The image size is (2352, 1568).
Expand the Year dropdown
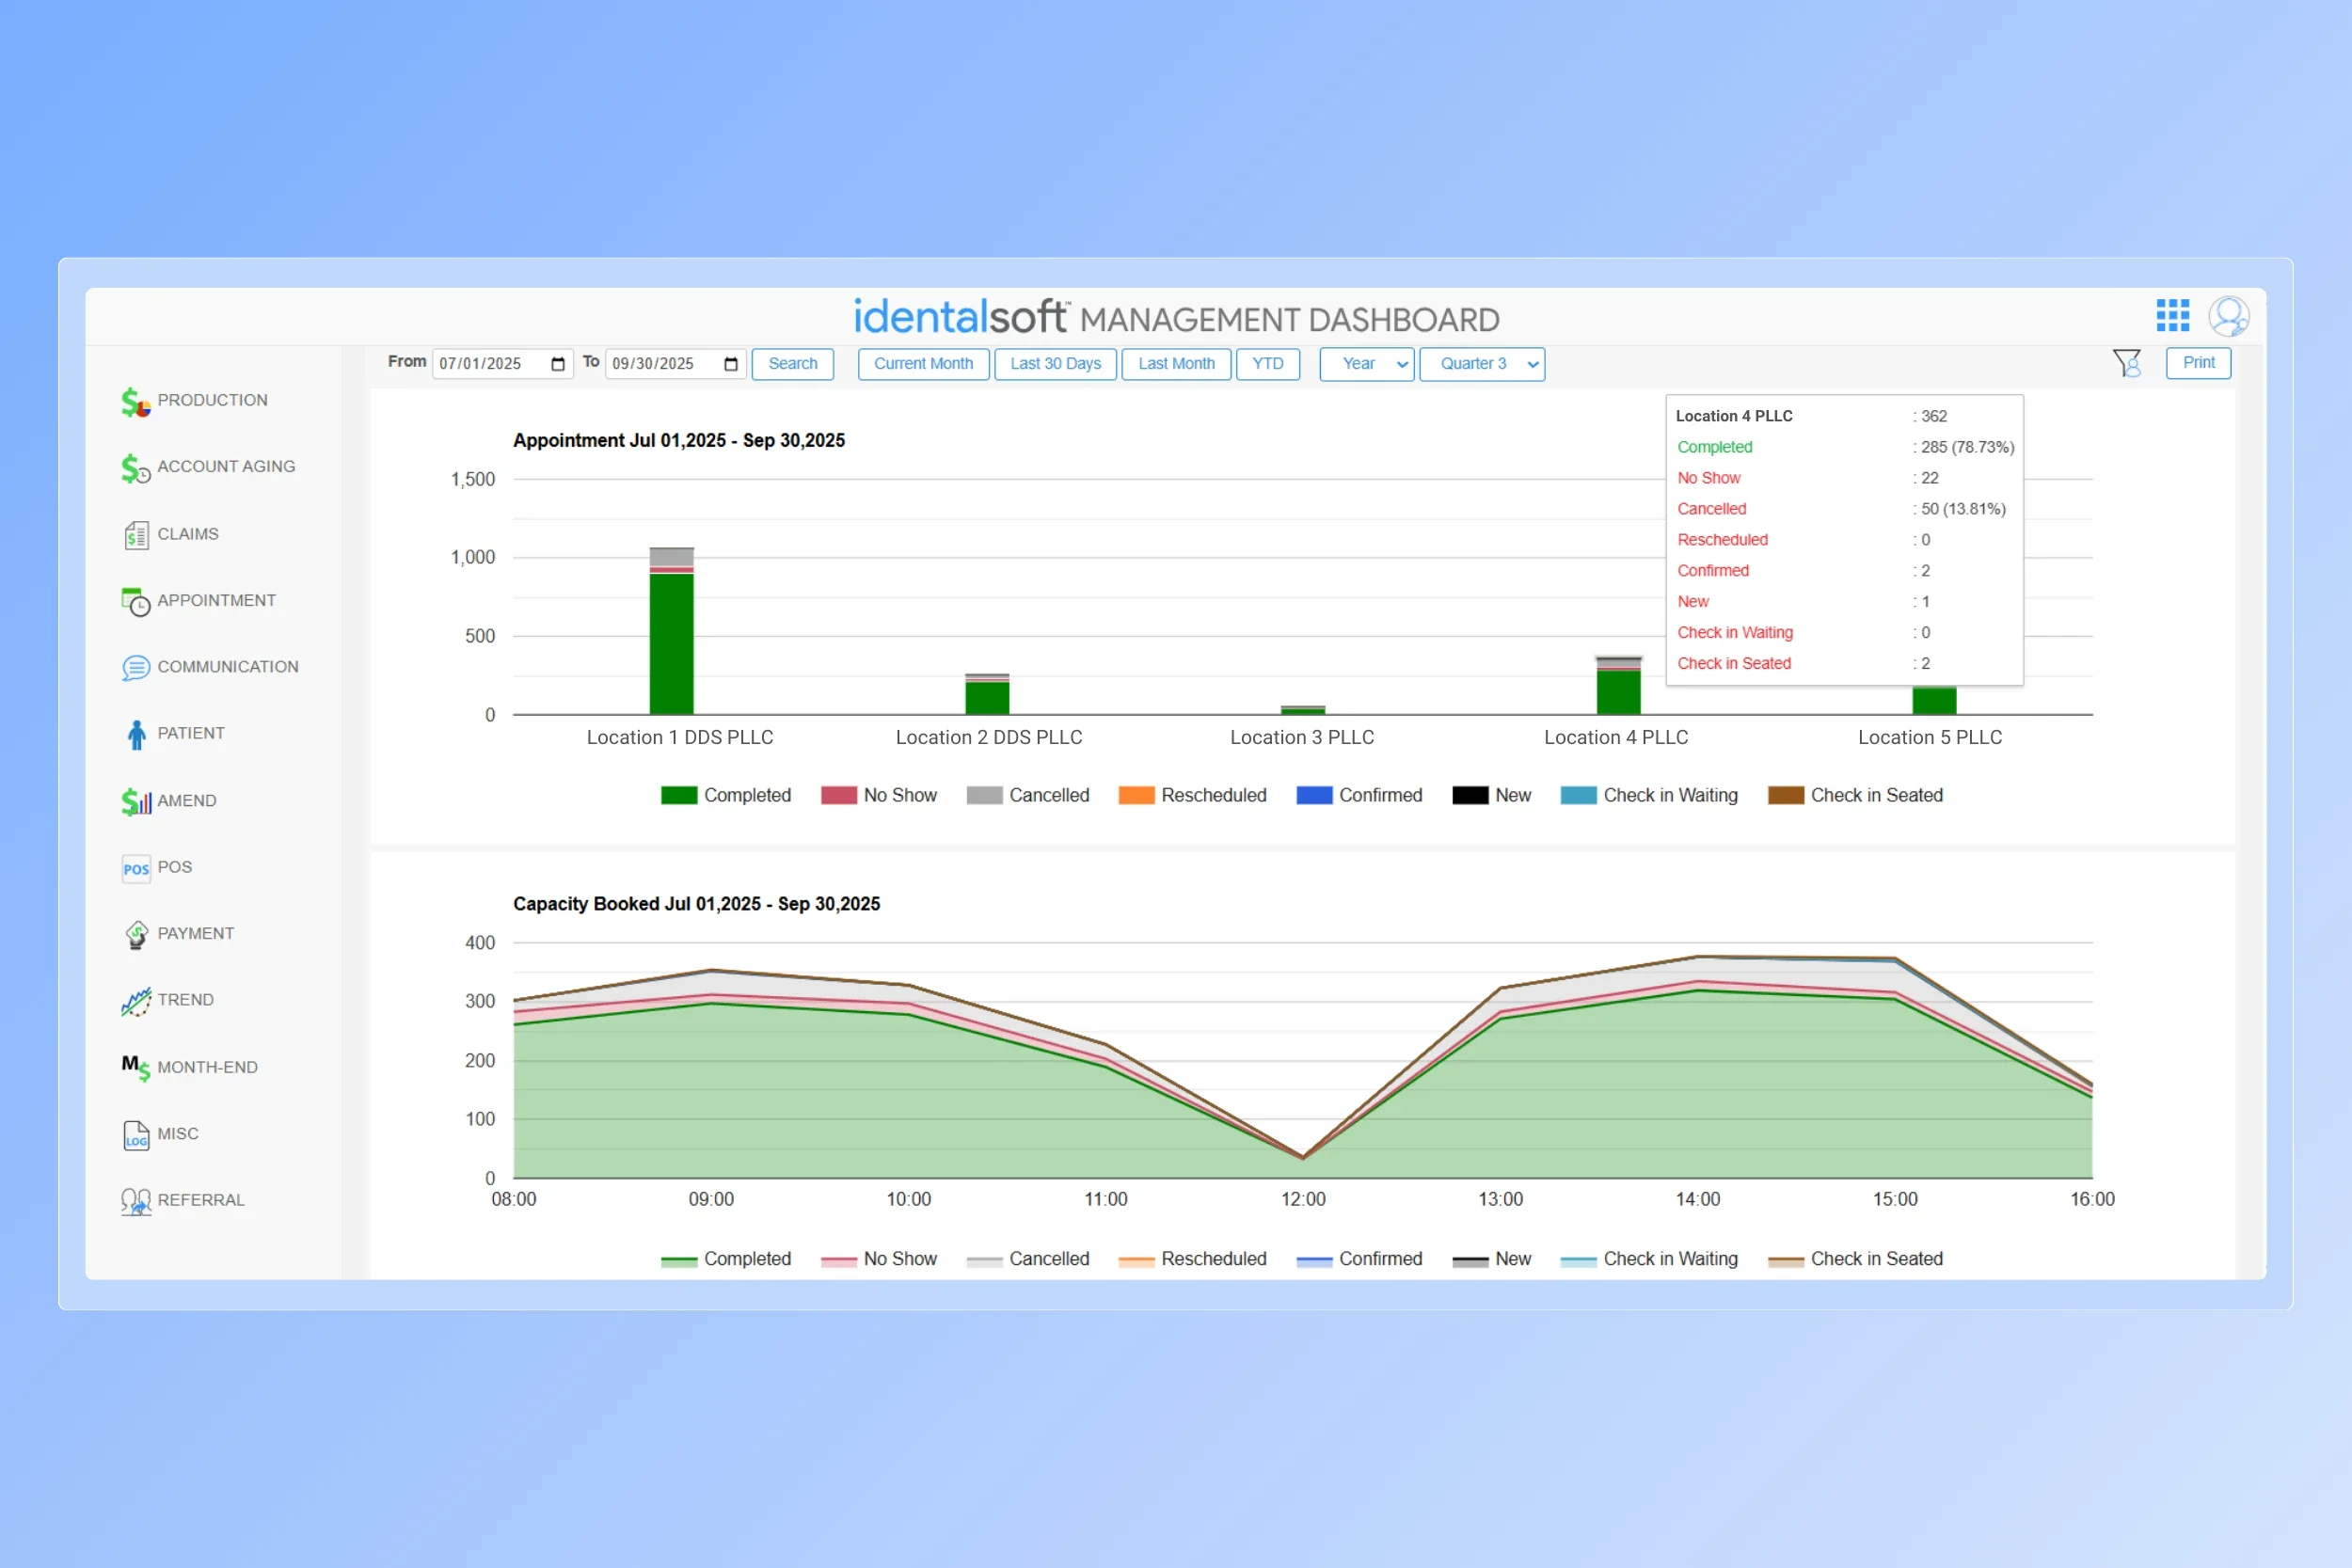[1366, 364]
